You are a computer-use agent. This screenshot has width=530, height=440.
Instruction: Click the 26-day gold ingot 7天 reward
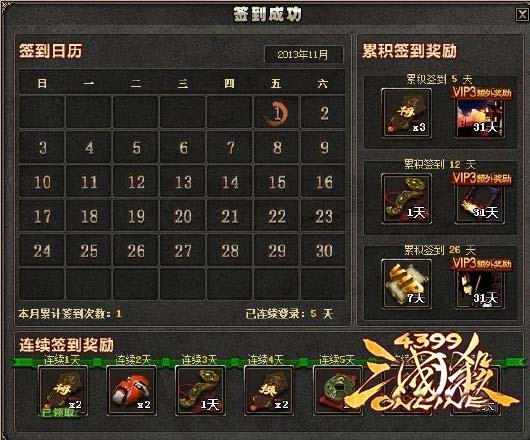pyautogui.click(x=406, y=284)
